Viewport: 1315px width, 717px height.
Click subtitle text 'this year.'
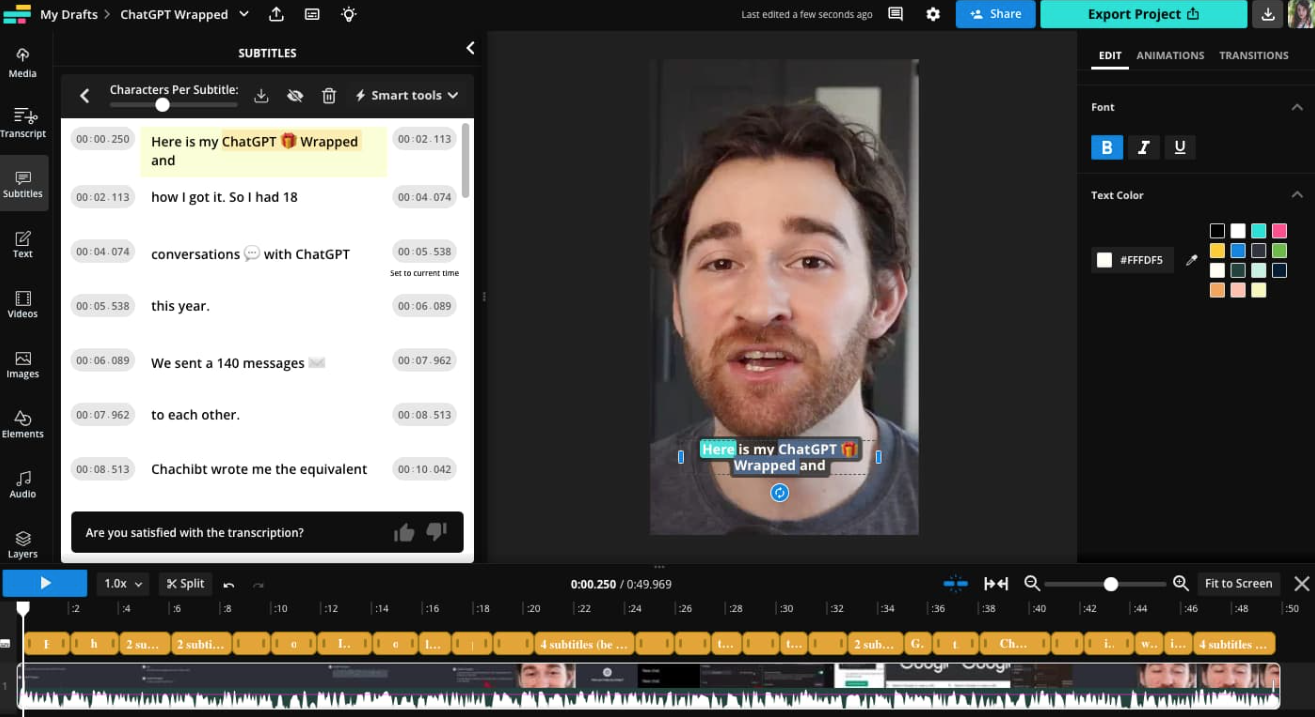180,306
